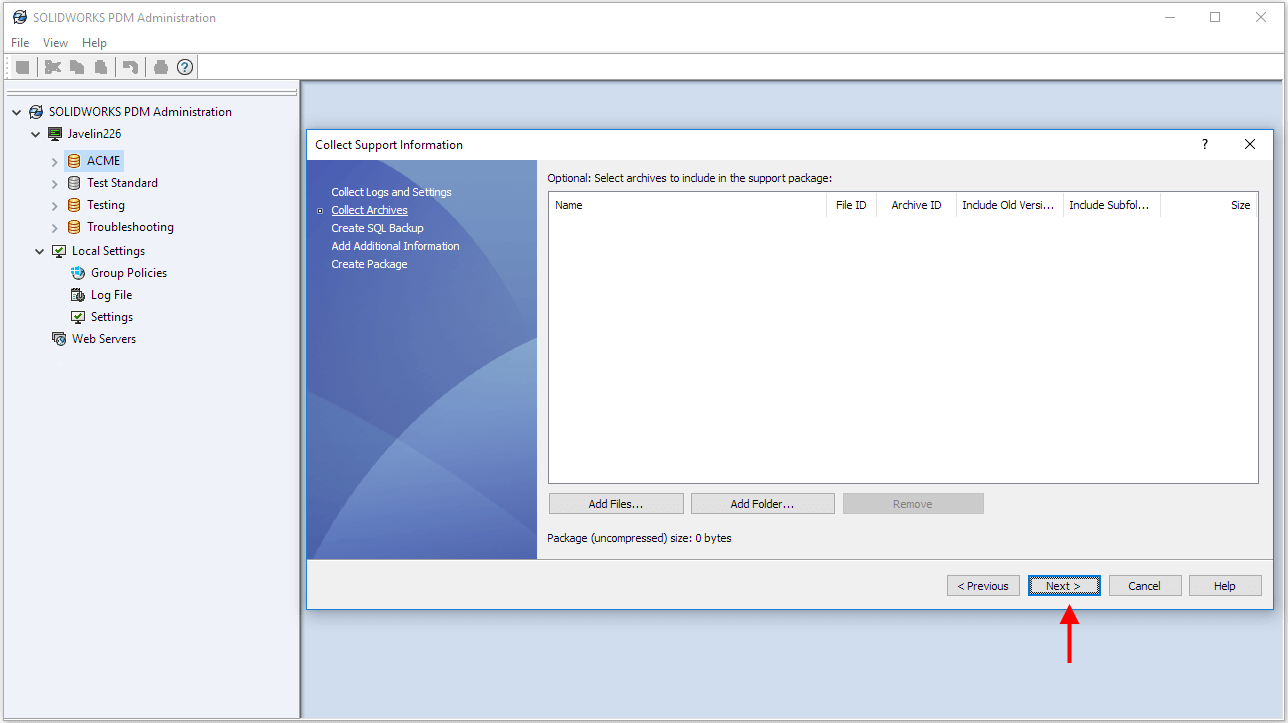This screenshot has width=1288, height=723.
Task: Open the Help question-mark toolbar icon
Action: [x=185, y=67]
